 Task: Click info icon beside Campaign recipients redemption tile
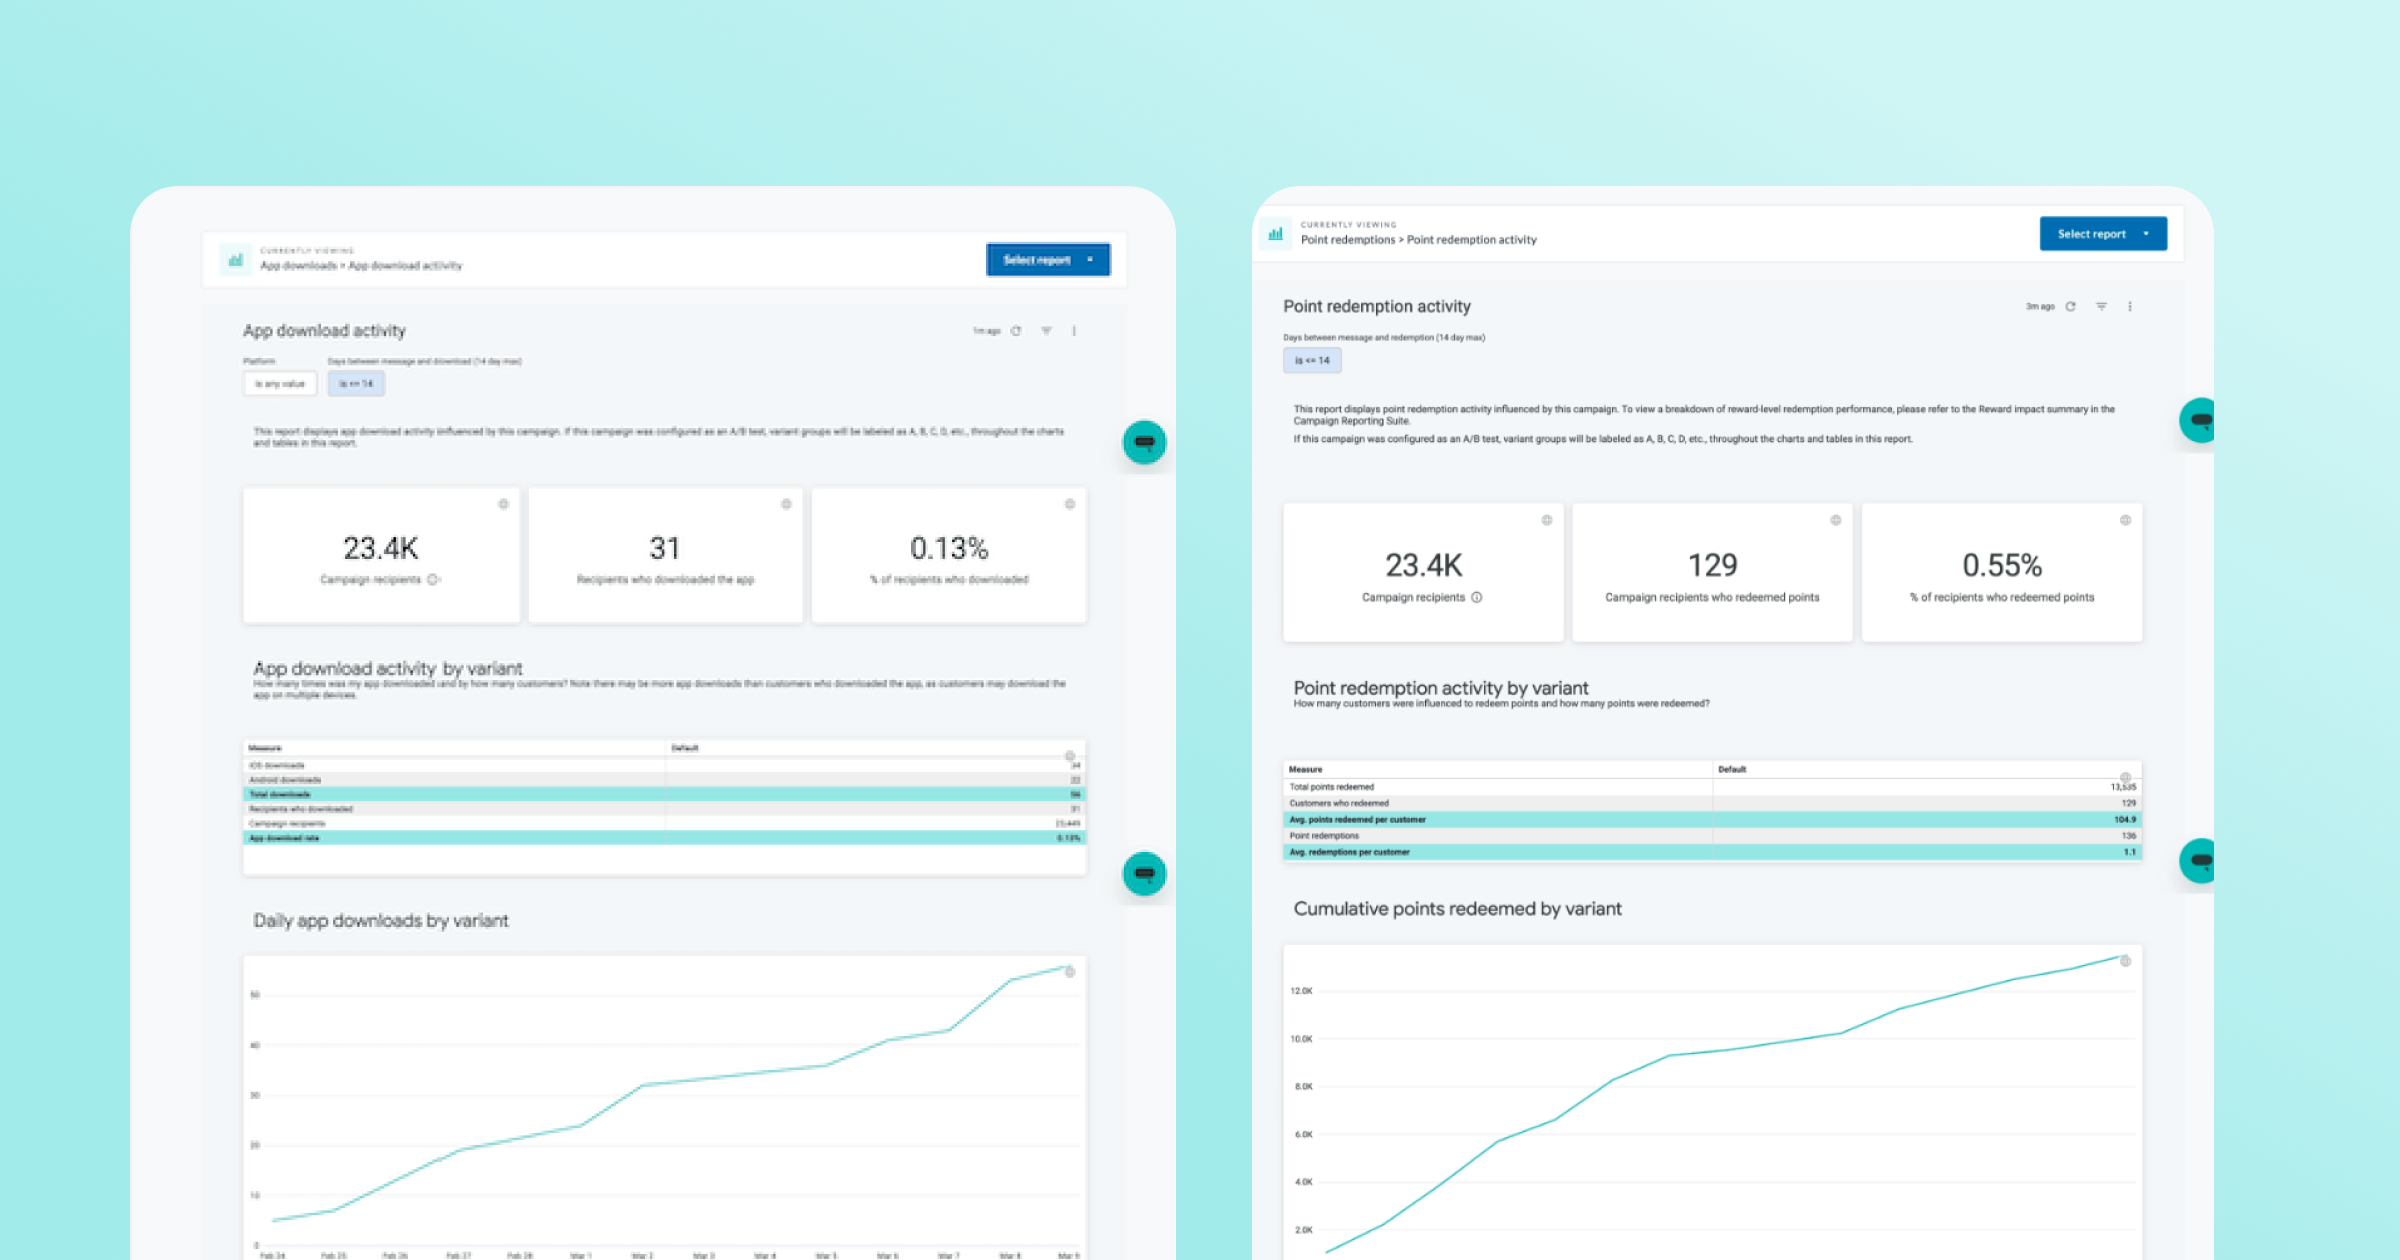tap(1477, 598)
